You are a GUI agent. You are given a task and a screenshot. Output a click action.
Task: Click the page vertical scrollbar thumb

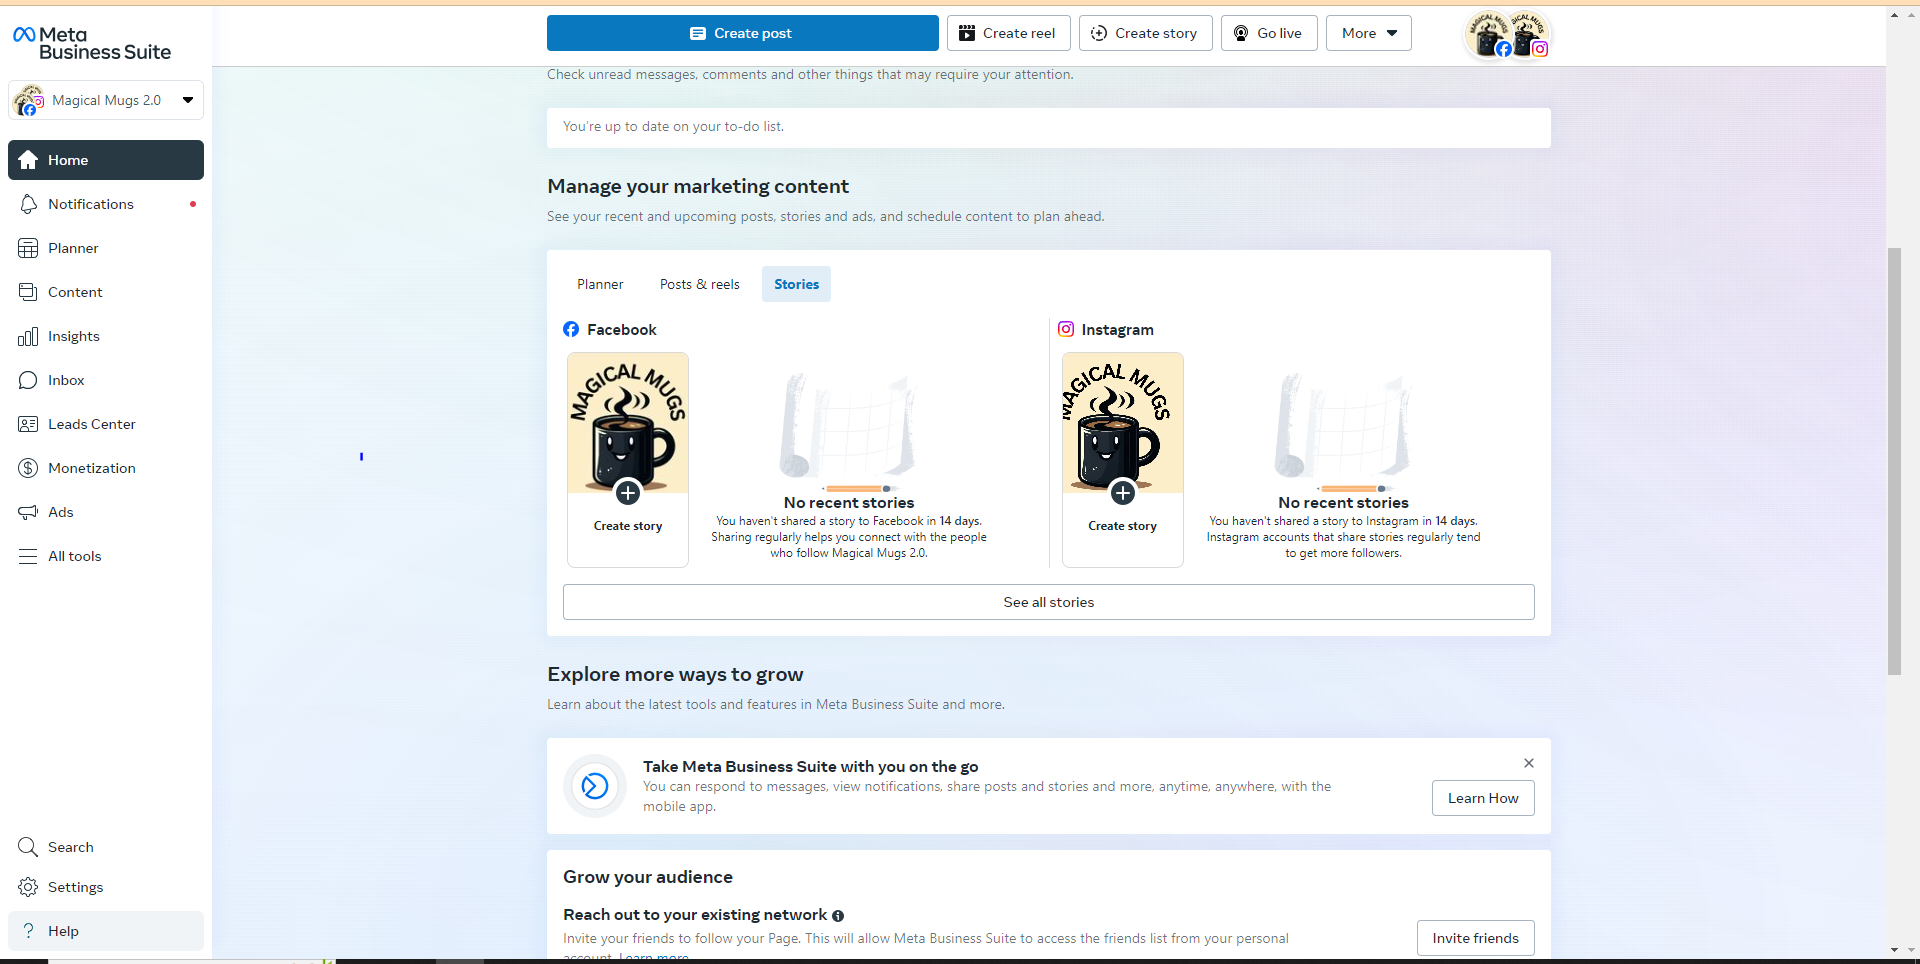(x=1894, y=460)
